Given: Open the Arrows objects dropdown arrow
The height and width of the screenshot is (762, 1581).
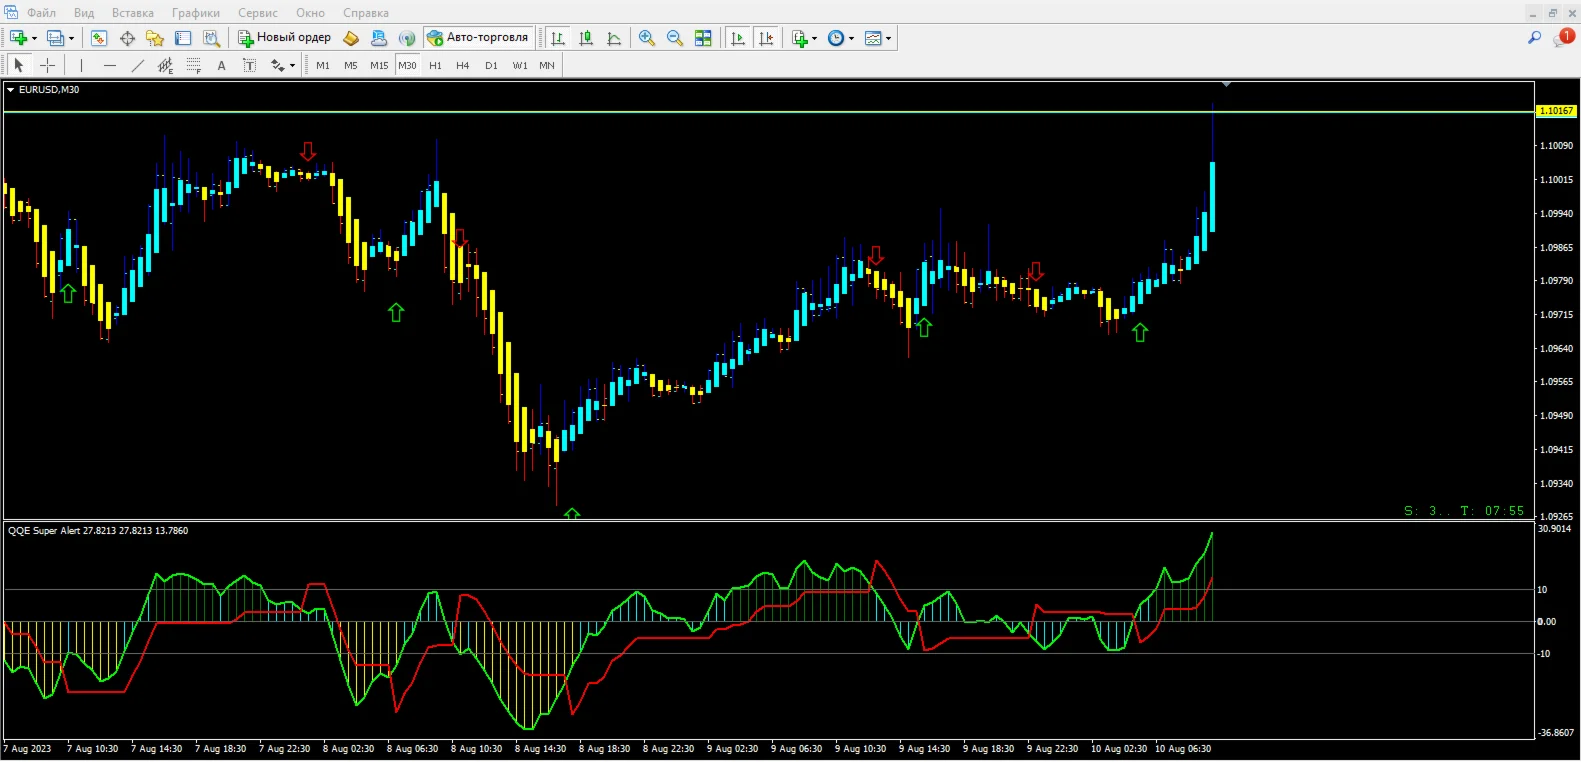Looking at the screenshot, I should click(293, 66).
